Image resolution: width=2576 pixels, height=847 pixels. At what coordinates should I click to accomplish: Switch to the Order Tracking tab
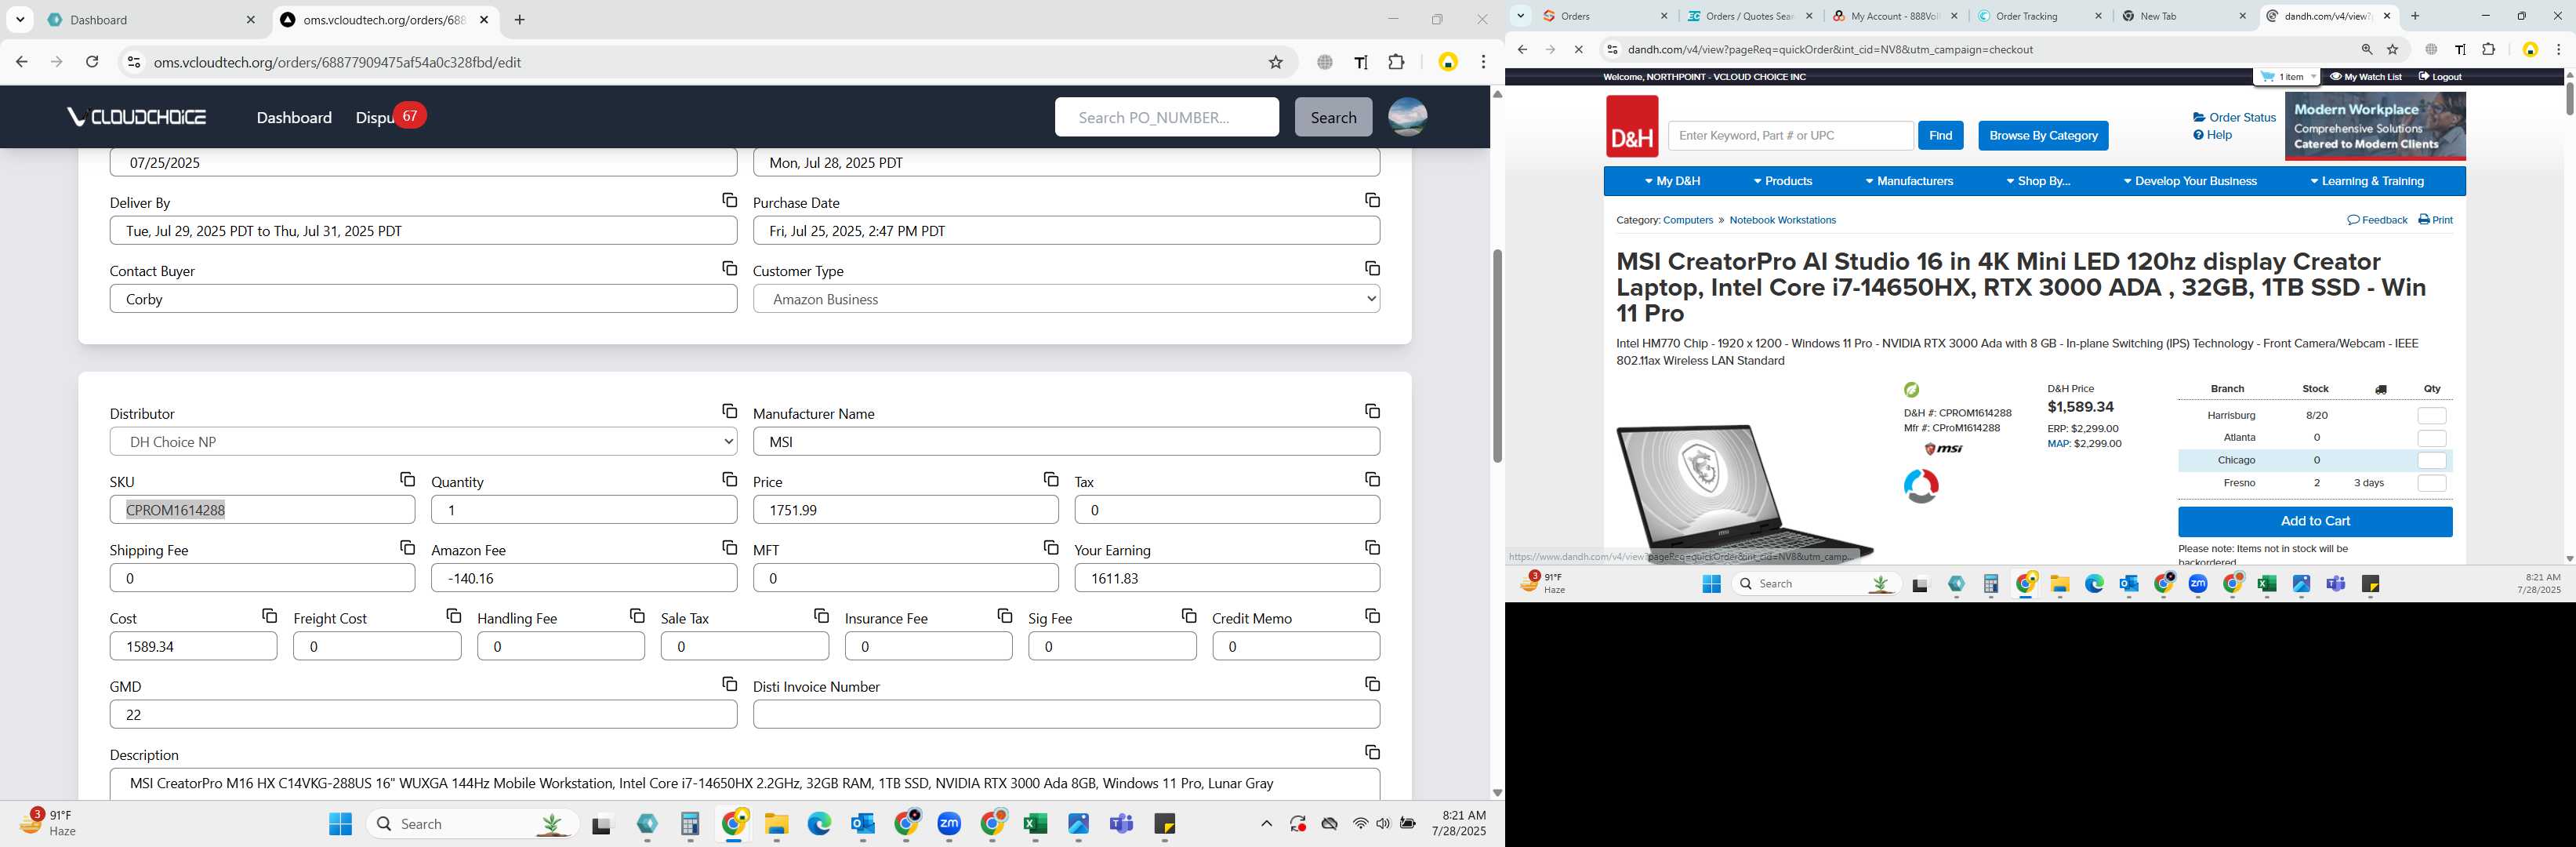2039,16
